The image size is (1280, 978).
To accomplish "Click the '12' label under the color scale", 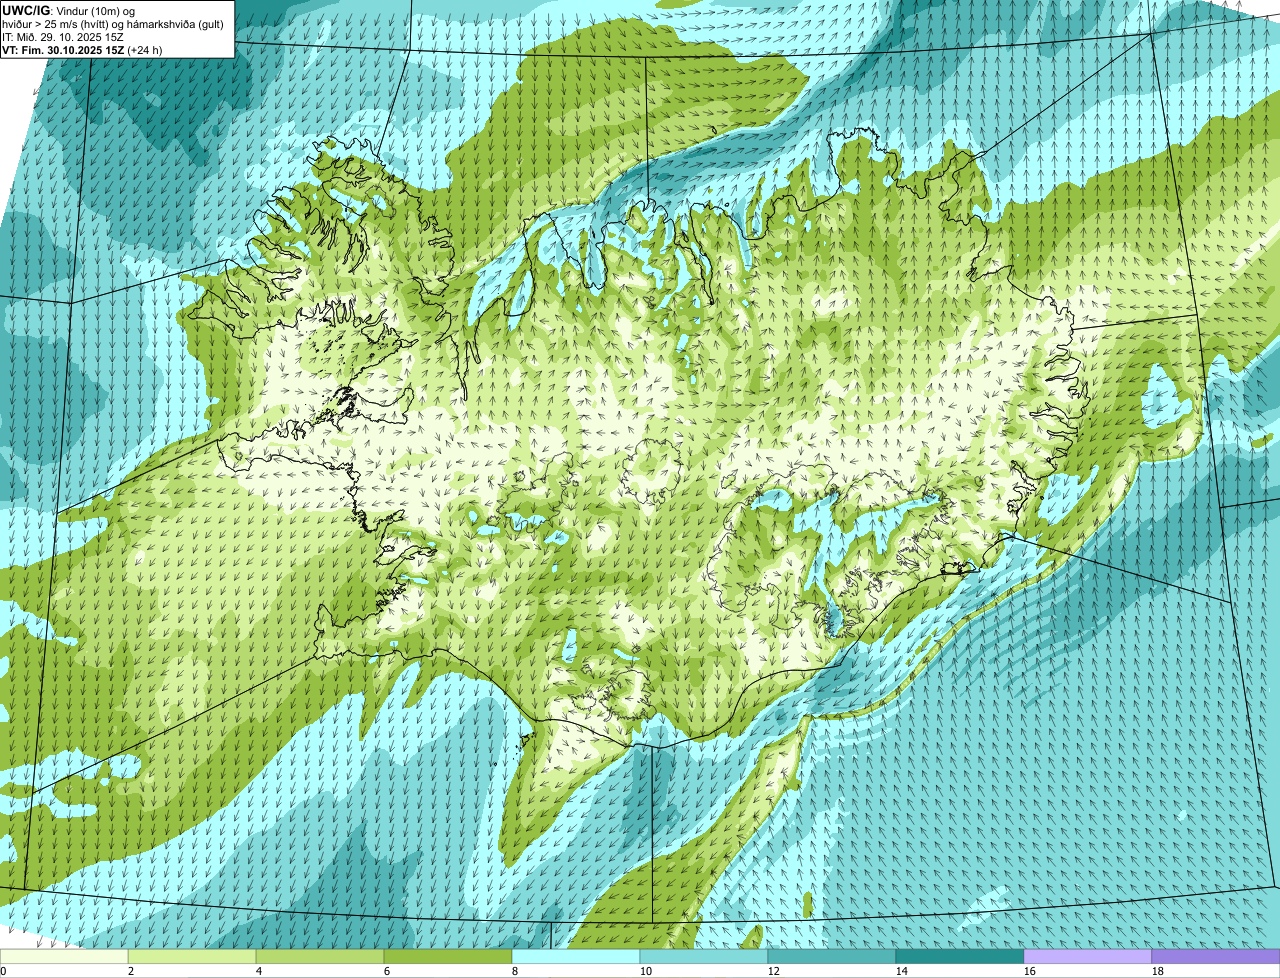I will 774,971.
